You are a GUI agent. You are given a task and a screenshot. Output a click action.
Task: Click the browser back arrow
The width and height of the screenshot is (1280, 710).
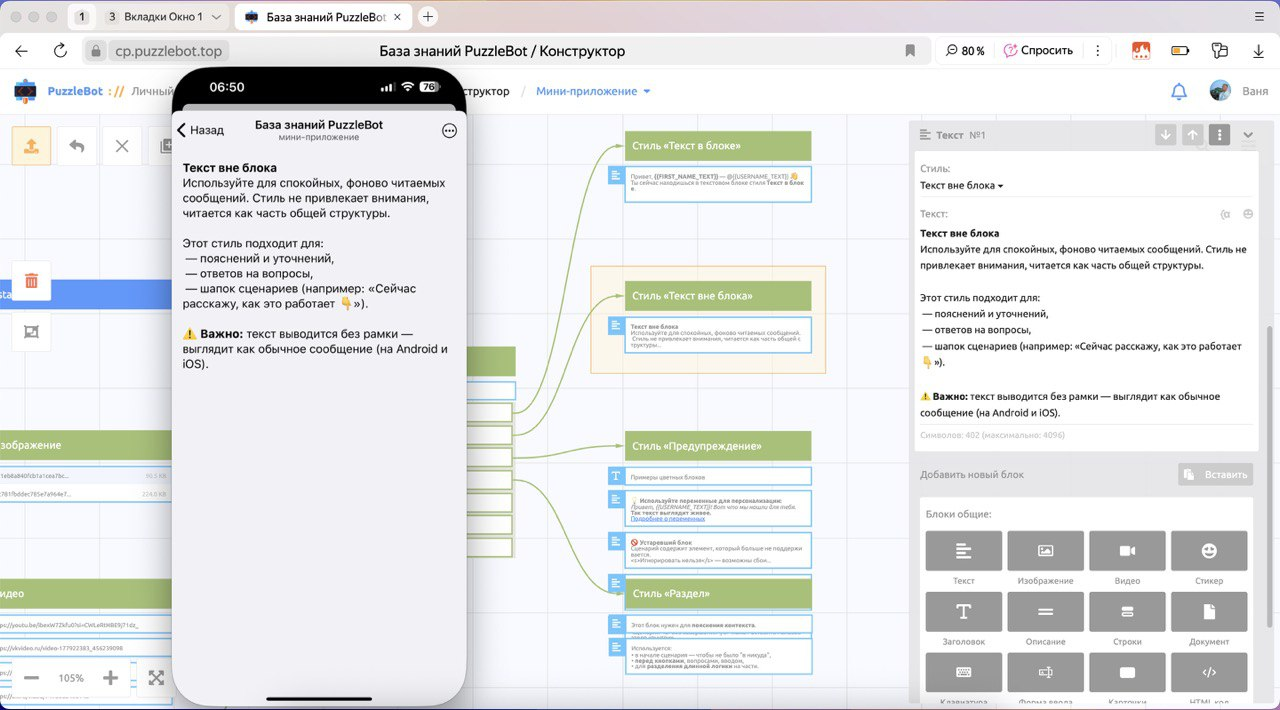(22, 50)
